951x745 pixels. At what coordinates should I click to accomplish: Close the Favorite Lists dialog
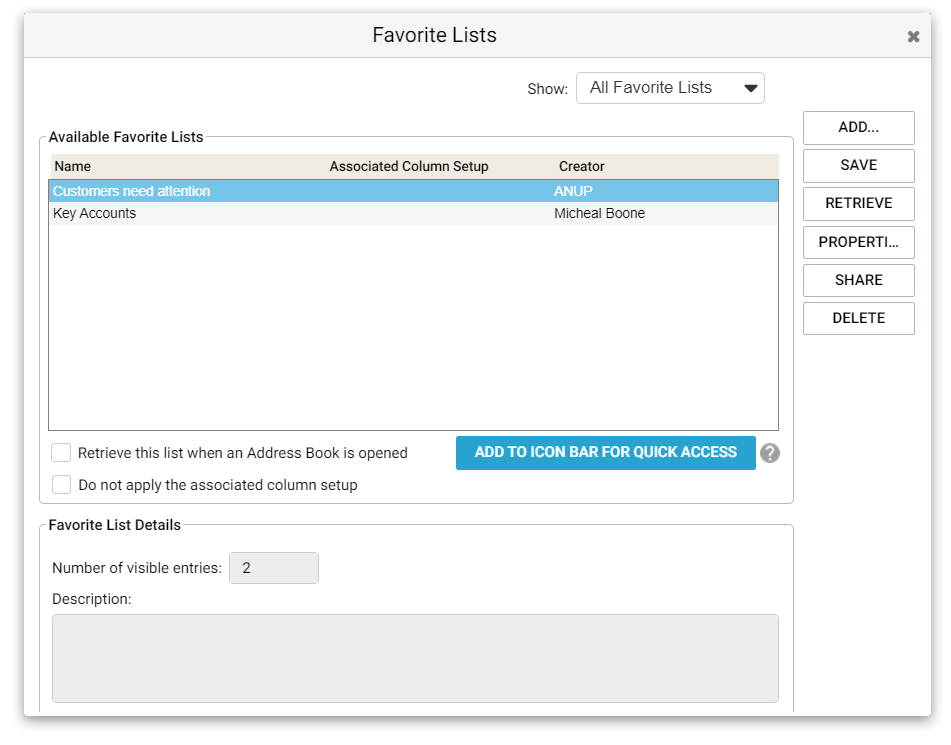click(913, 37)
